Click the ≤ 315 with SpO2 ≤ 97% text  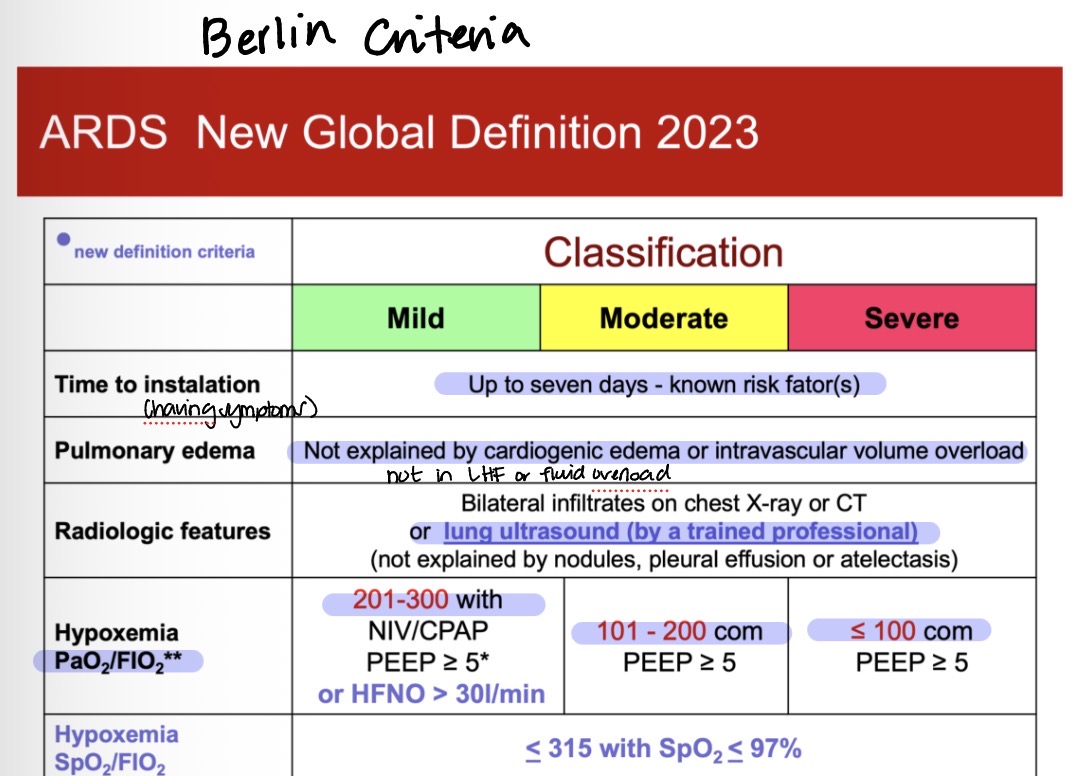tap(663, 748)
